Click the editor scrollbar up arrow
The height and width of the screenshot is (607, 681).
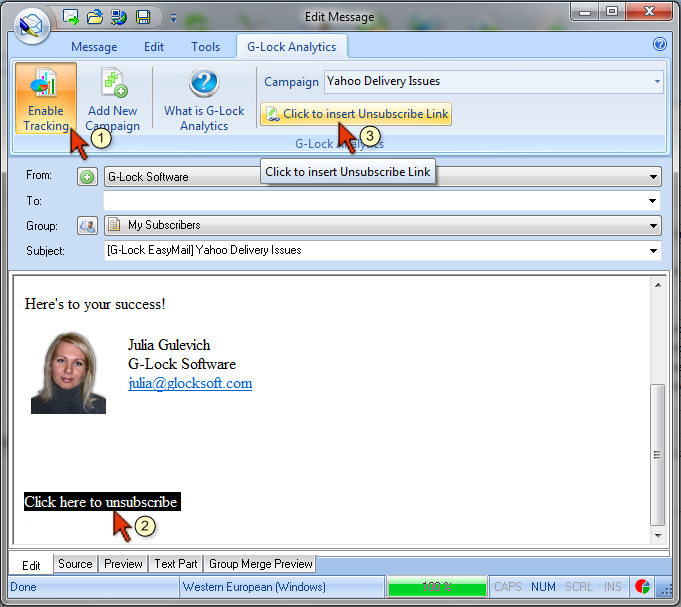coord(658,285)
